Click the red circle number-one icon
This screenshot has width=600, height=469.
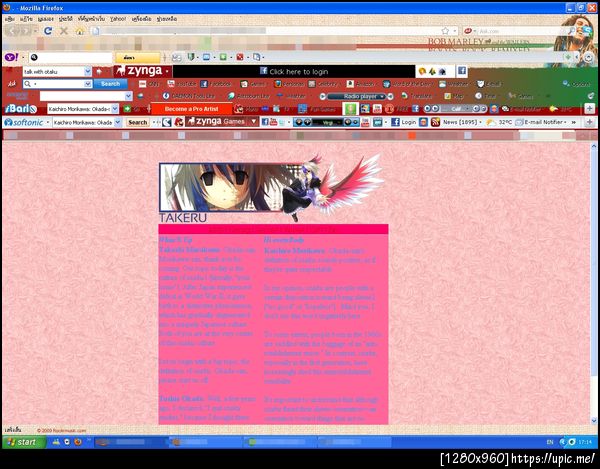tap(389, 109)
